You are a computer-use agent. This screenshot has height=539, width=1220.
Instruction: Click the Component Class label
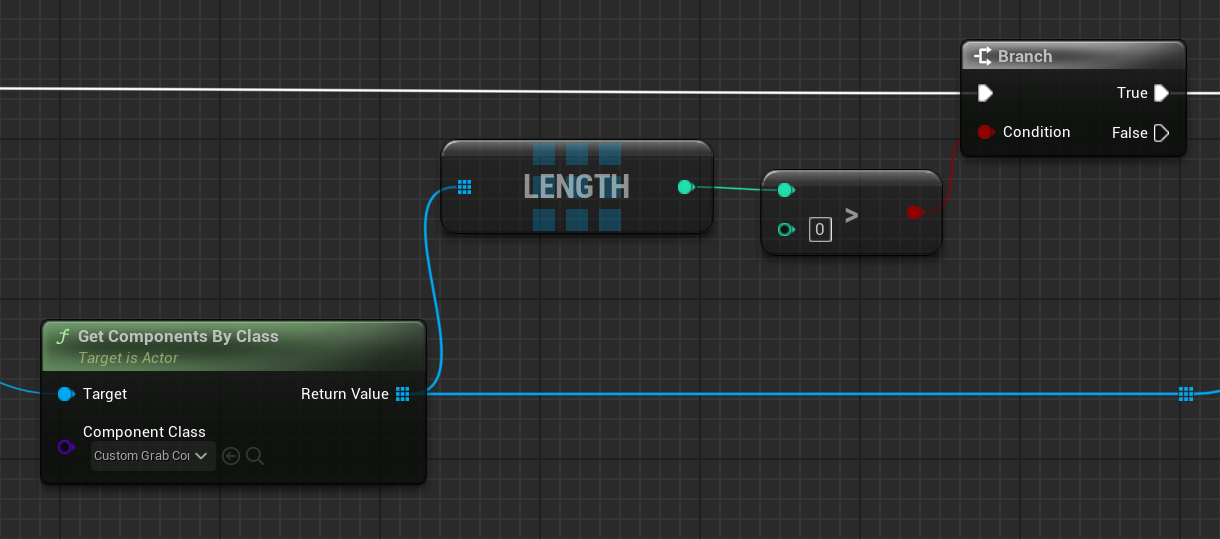coord(144,432)
